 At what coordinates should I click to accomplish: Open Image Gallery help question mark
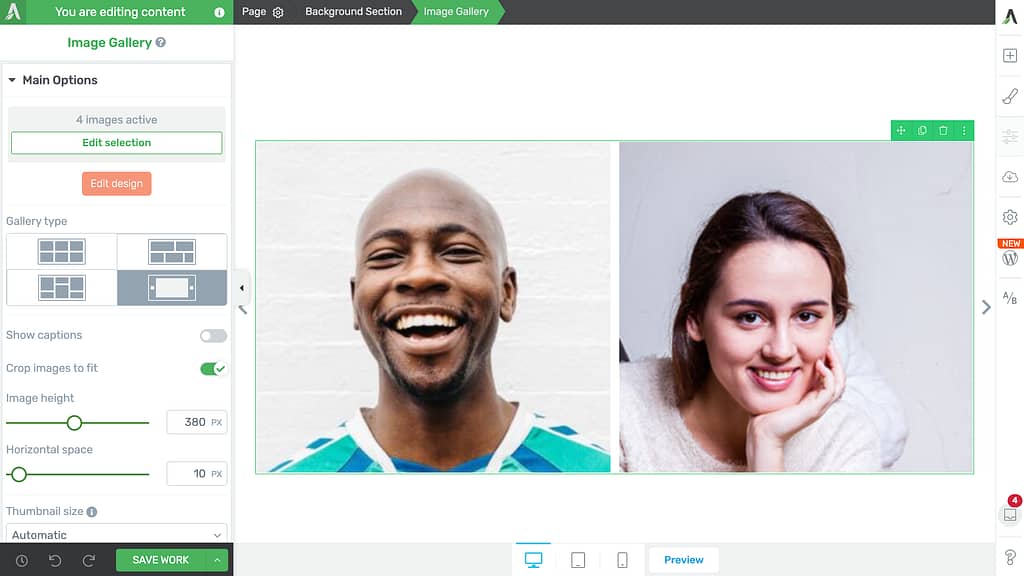coord(161,42)
